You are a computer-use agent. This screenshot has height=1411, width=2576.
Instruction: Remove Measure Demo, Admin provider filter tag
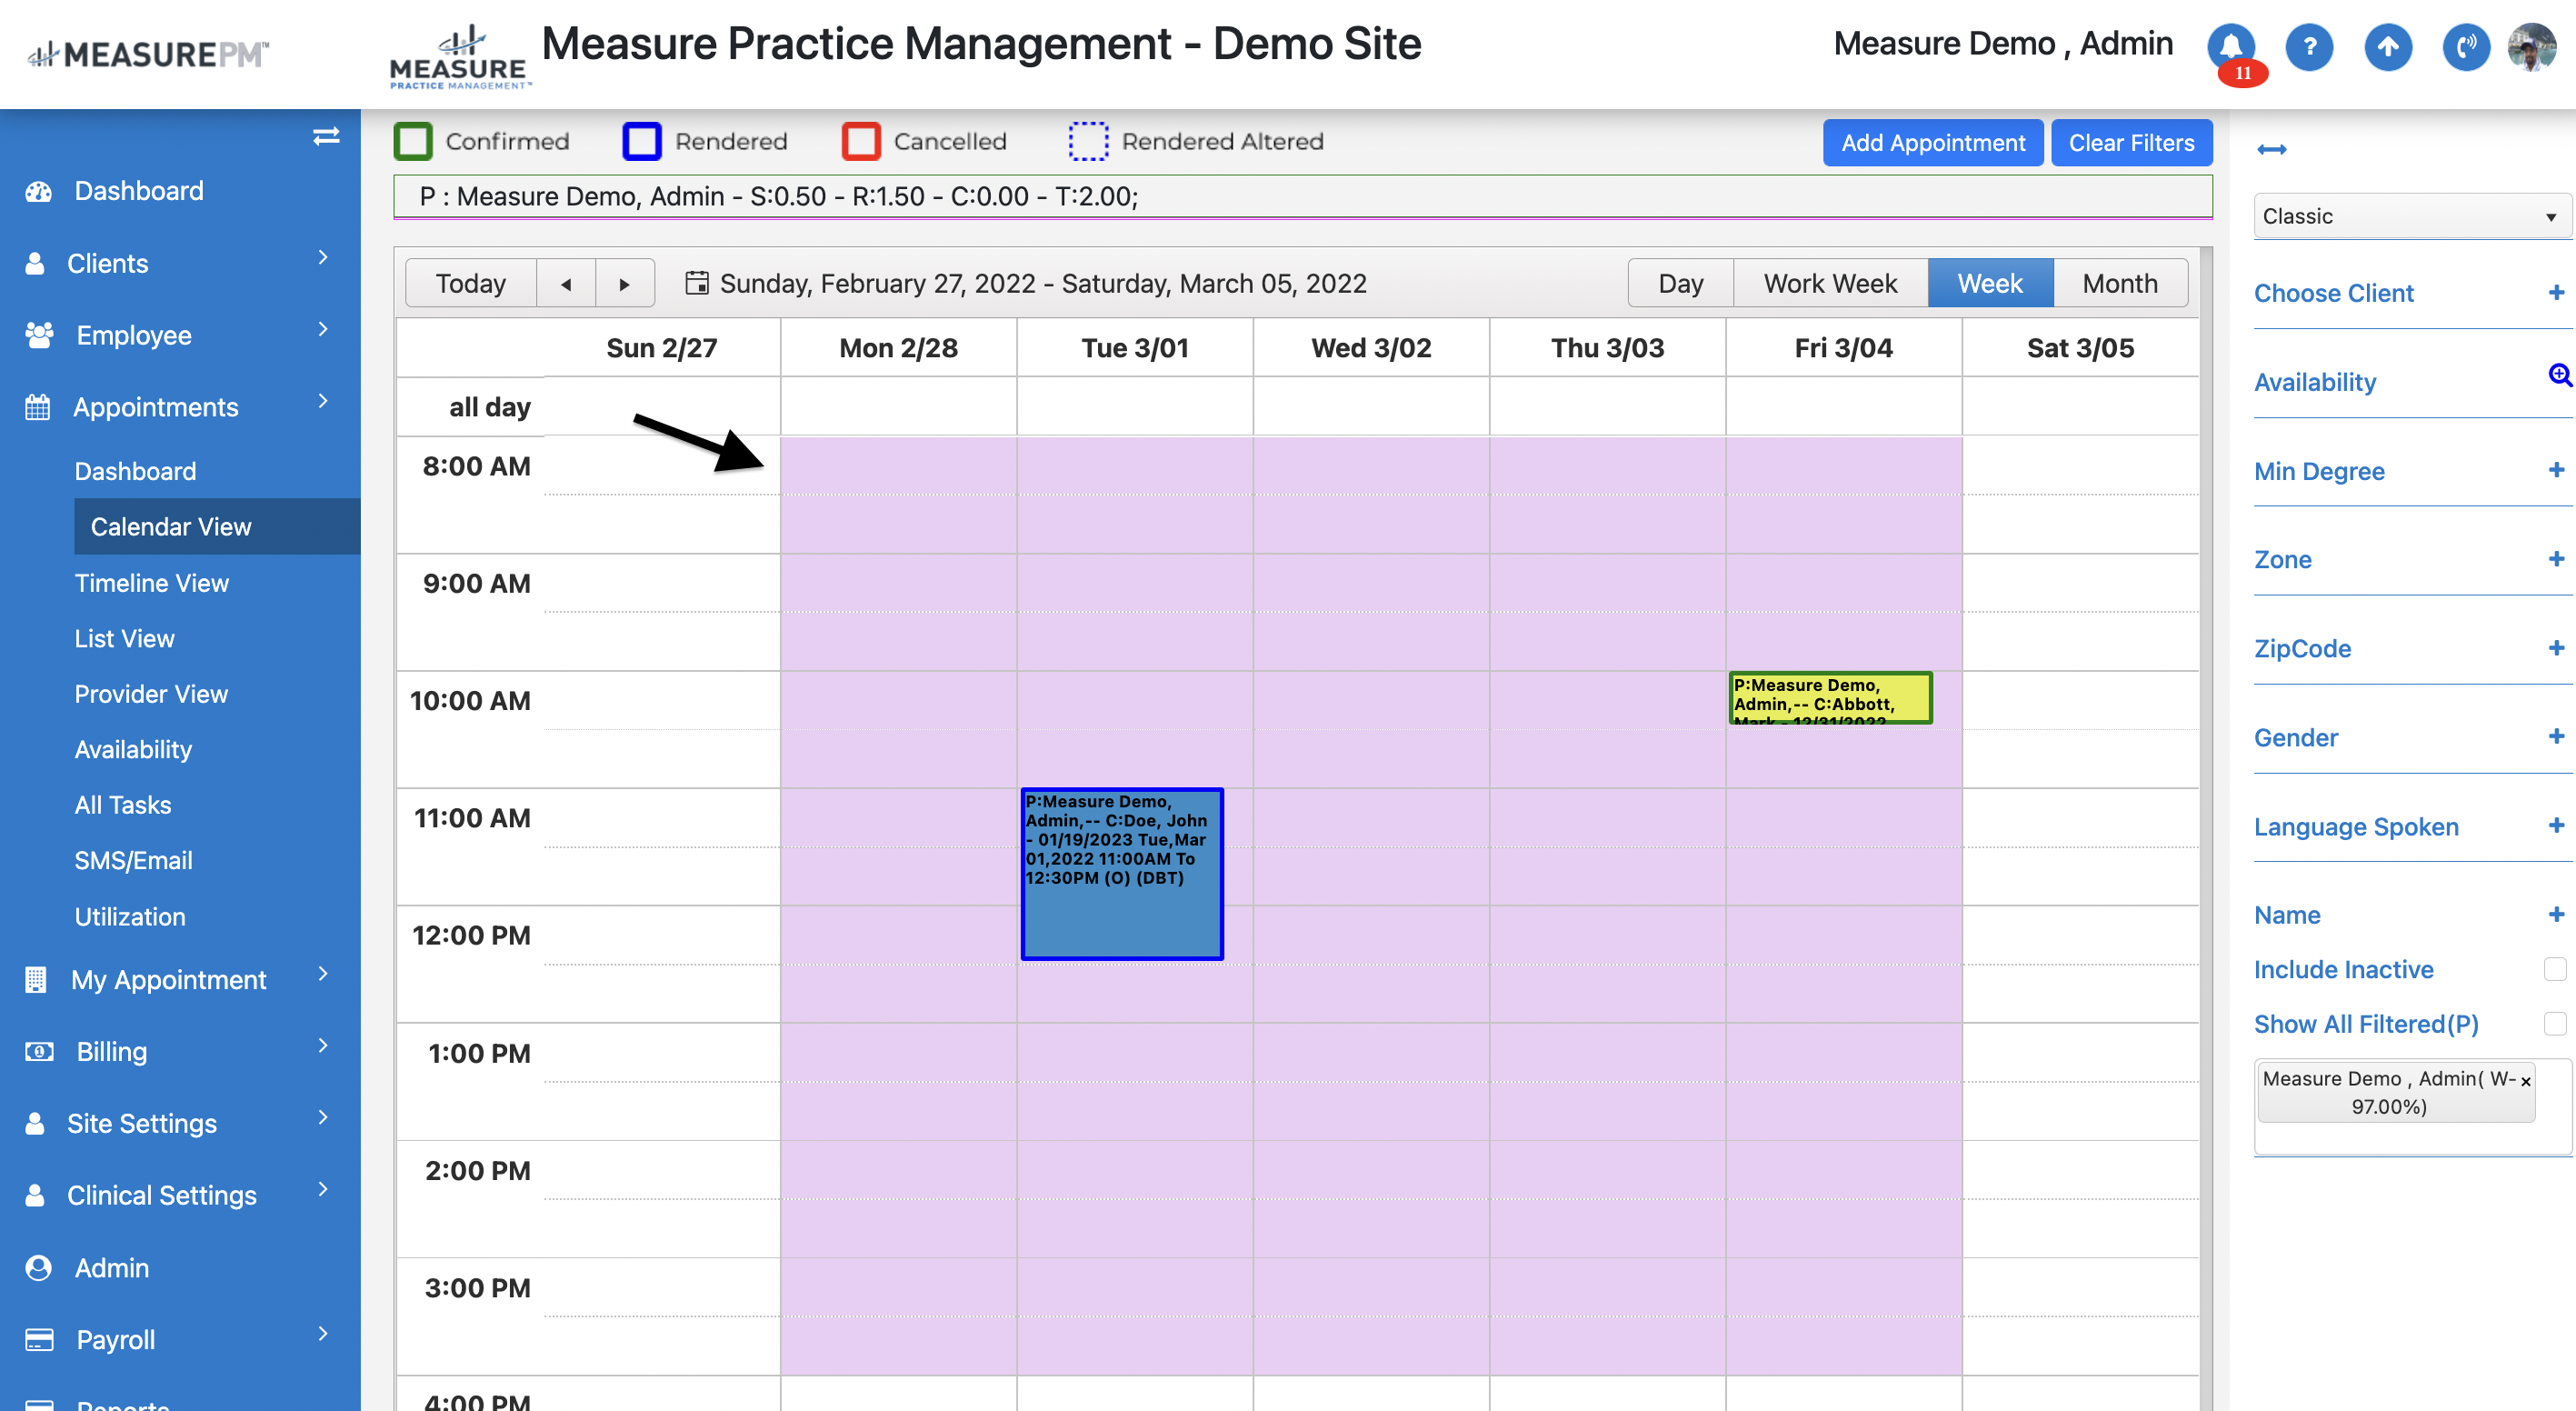pyautogui.click(x=2525, y=1080)
